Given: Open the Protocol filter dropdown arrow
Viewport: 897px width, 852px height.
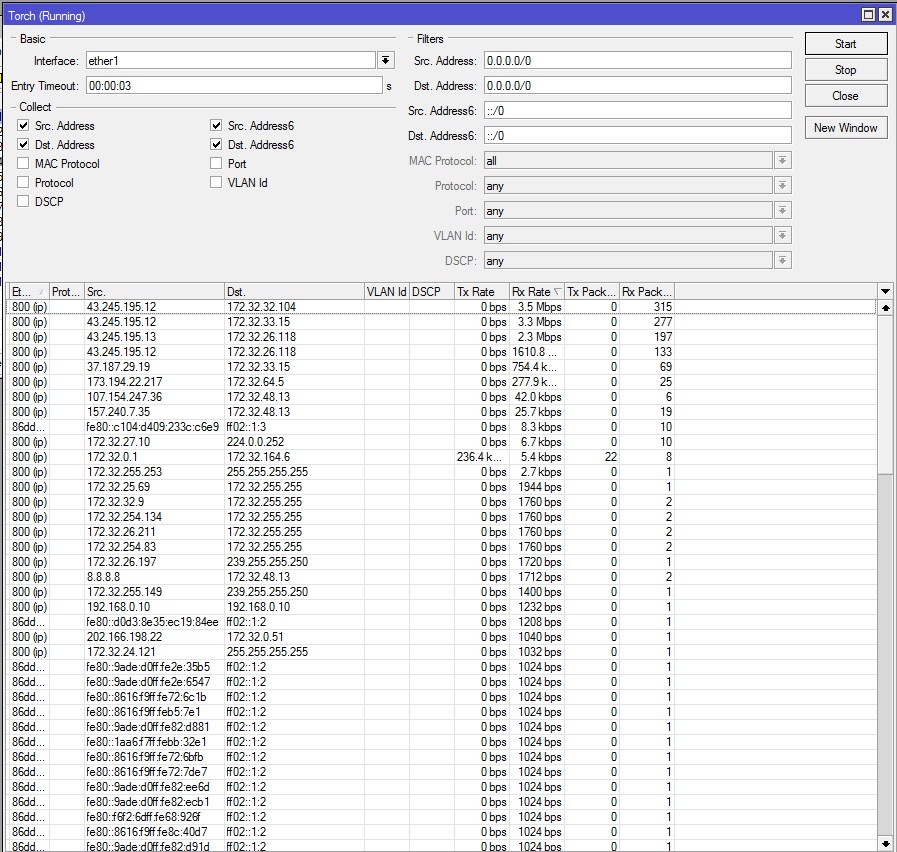Looking at the screenshot, I should (782, 186).
